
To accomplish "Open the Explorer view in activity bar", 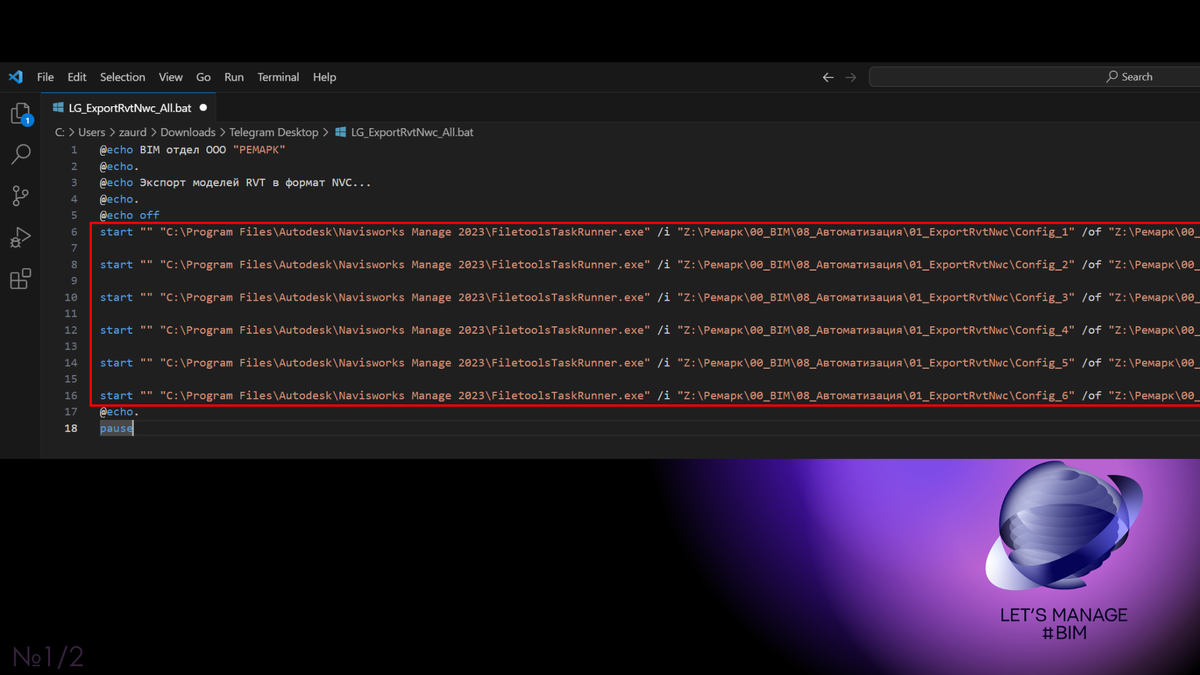I will point(20,114).
